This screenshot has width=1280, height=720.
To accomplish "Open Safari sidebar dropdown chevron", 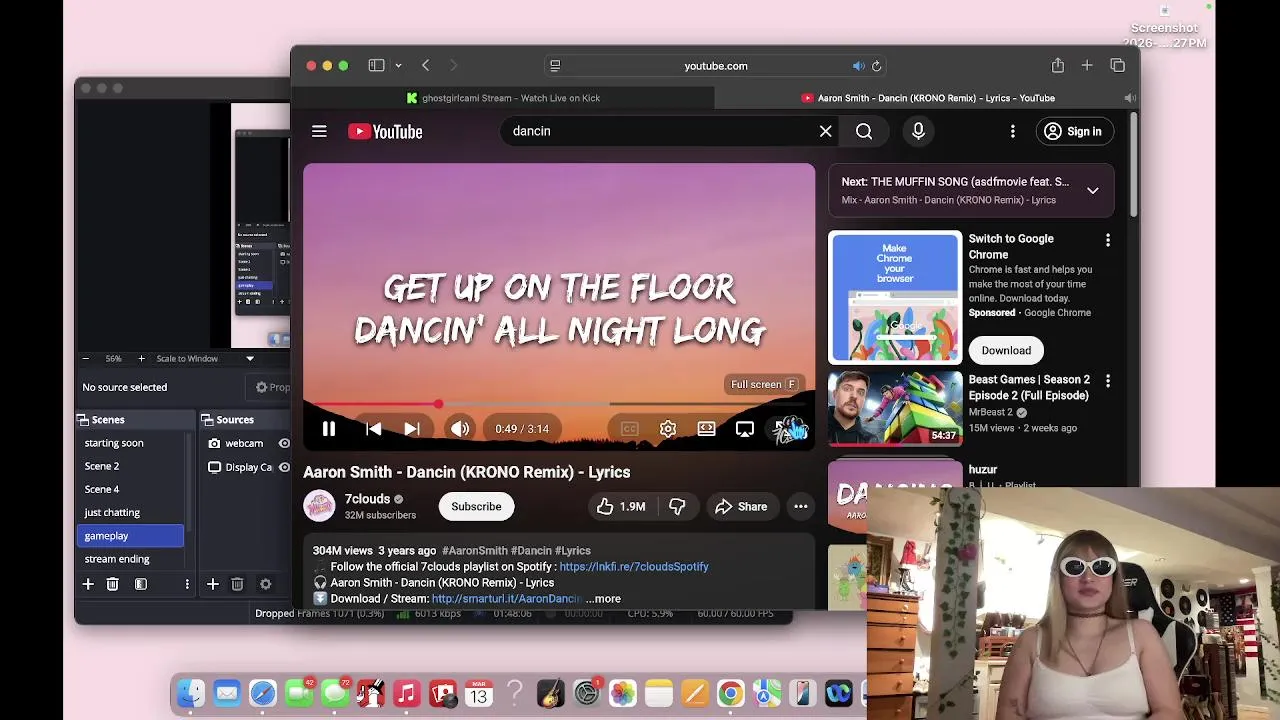I will coord(398,66).
